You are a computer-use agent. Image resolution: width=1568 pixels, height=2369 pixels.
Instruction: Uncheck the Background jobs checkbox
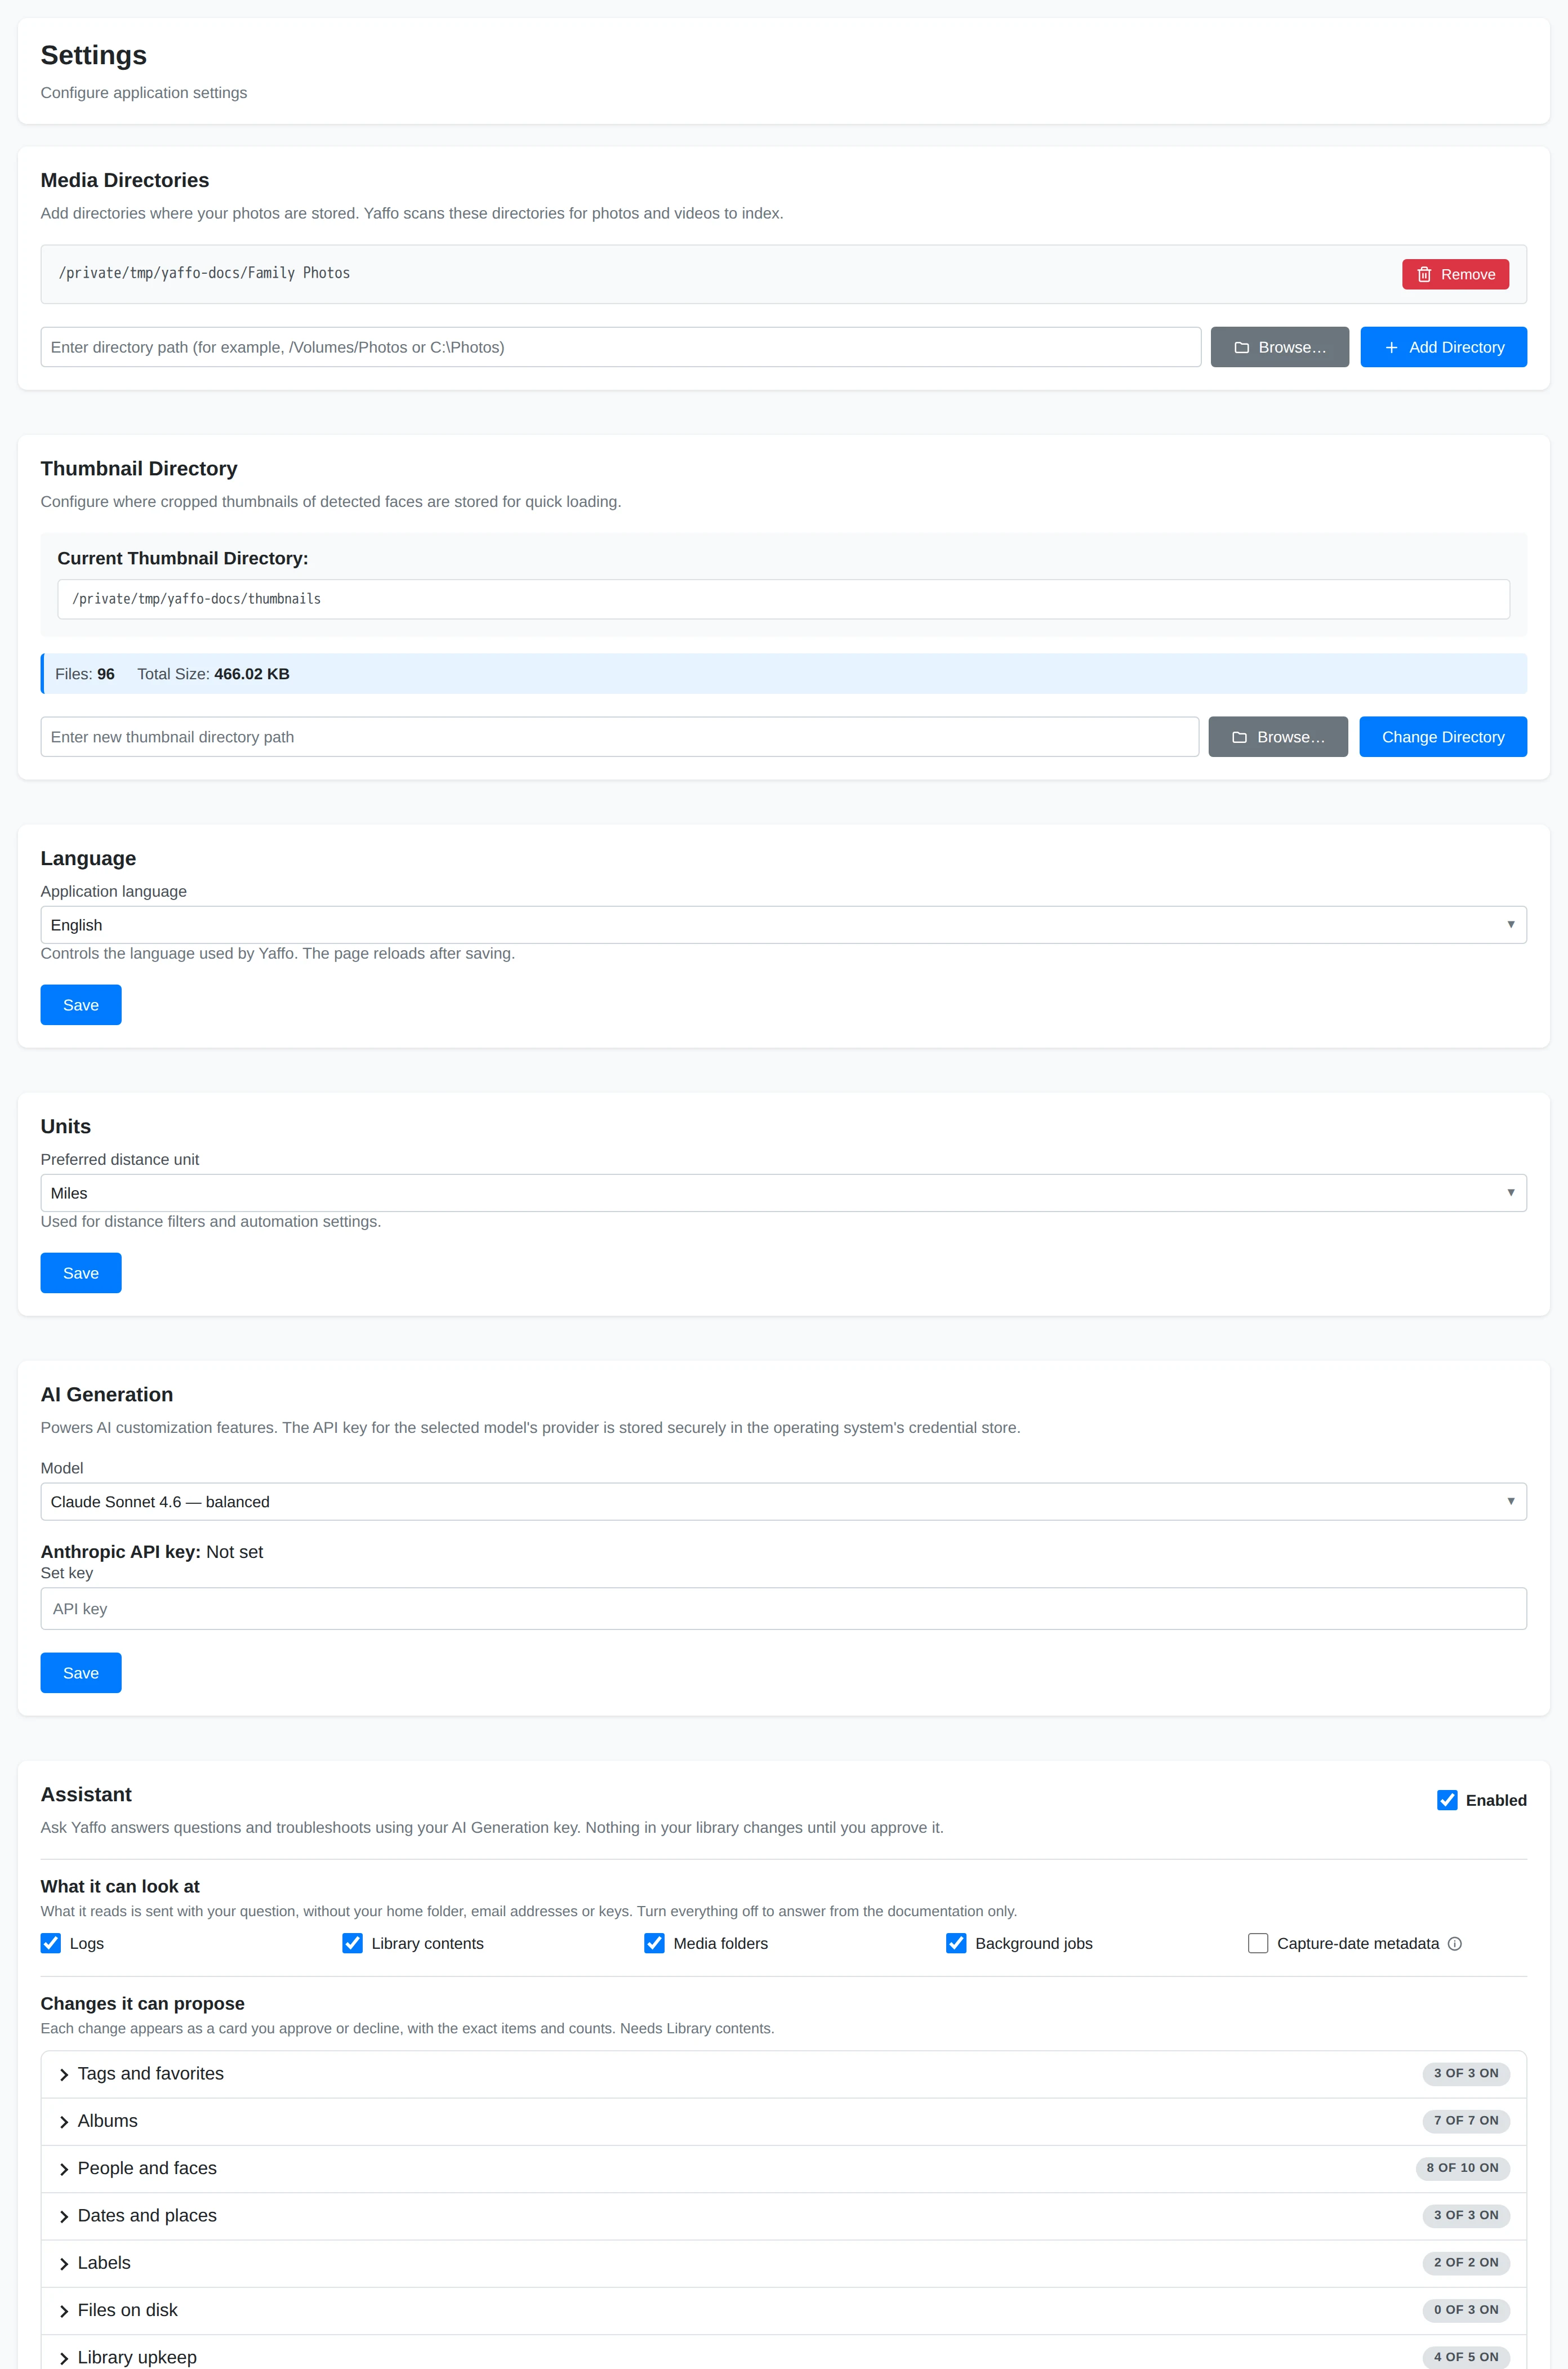(956, 1943)
